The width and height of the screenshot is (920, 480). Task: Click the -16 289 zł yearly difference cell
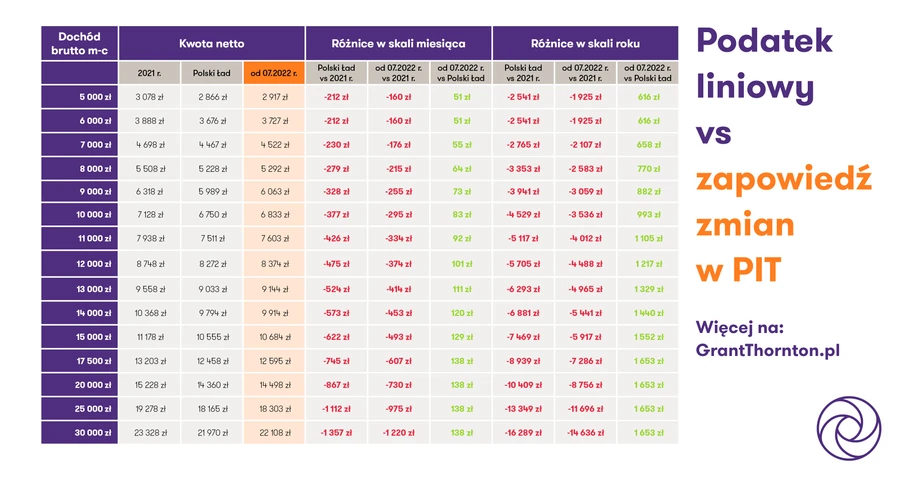click(523, 432)
